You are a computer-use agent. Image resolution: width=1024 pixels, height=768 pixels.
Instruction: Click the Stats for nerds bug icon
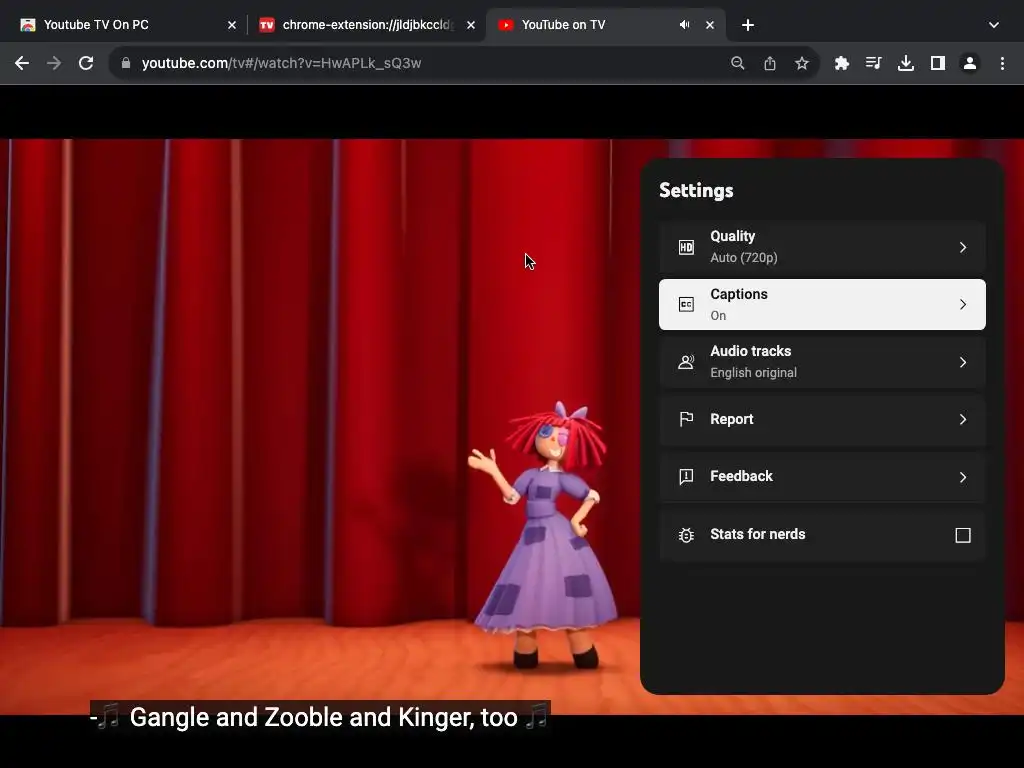pos(686,535)
